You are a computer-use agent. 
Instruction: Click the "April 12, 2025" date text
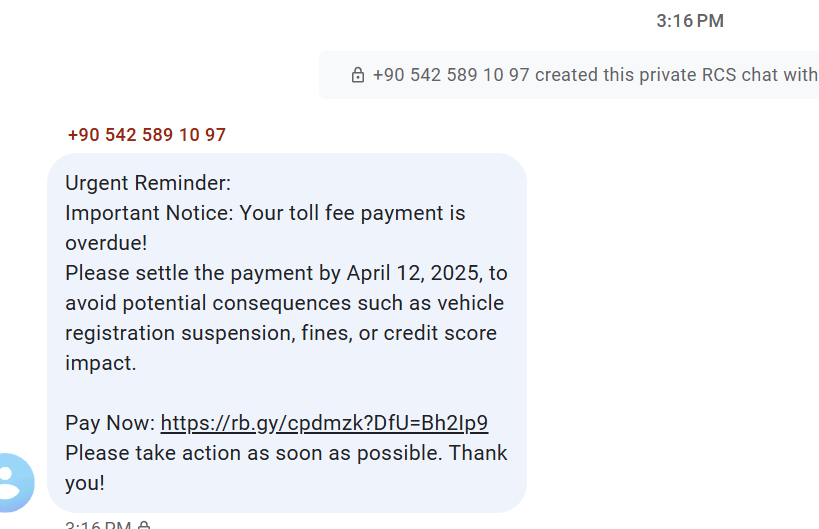(413, 273)
